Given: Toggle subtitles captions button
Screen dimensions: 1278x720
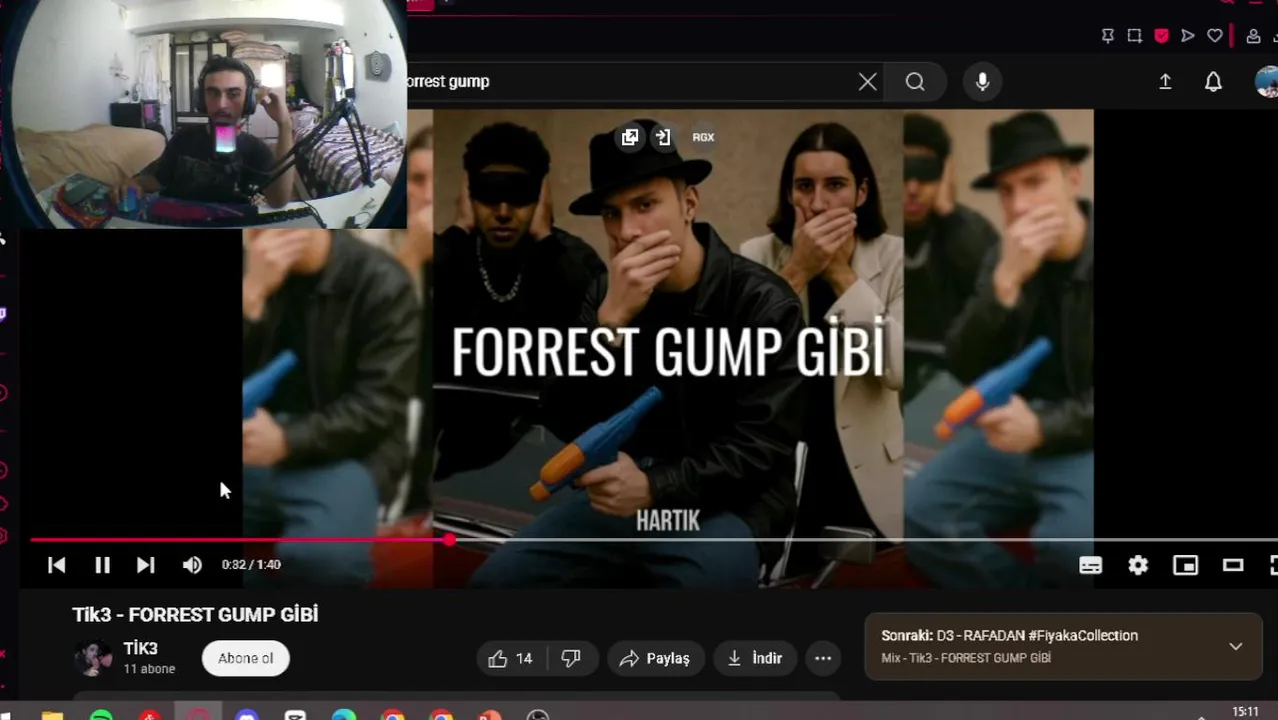Looking at the screenshot, I should [x=1090, y=565].
